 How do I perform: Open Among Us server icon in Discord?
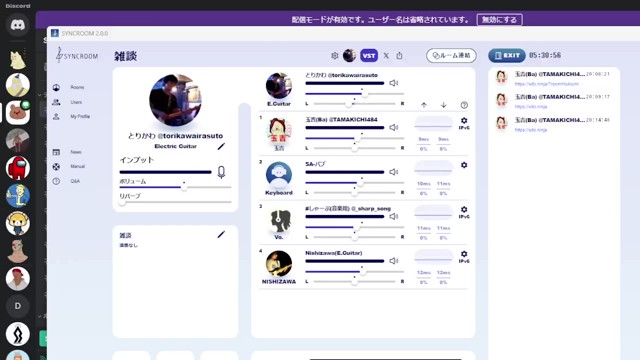[x=18, y=168]
